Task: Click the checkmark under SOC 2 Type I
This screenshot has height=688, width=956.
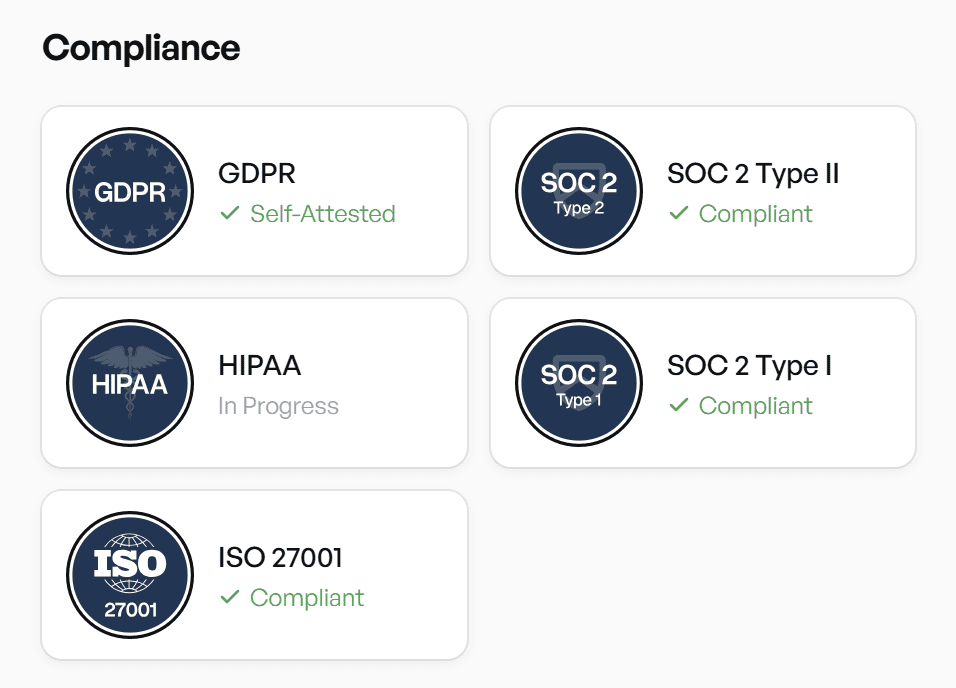Action: point(679,405)
